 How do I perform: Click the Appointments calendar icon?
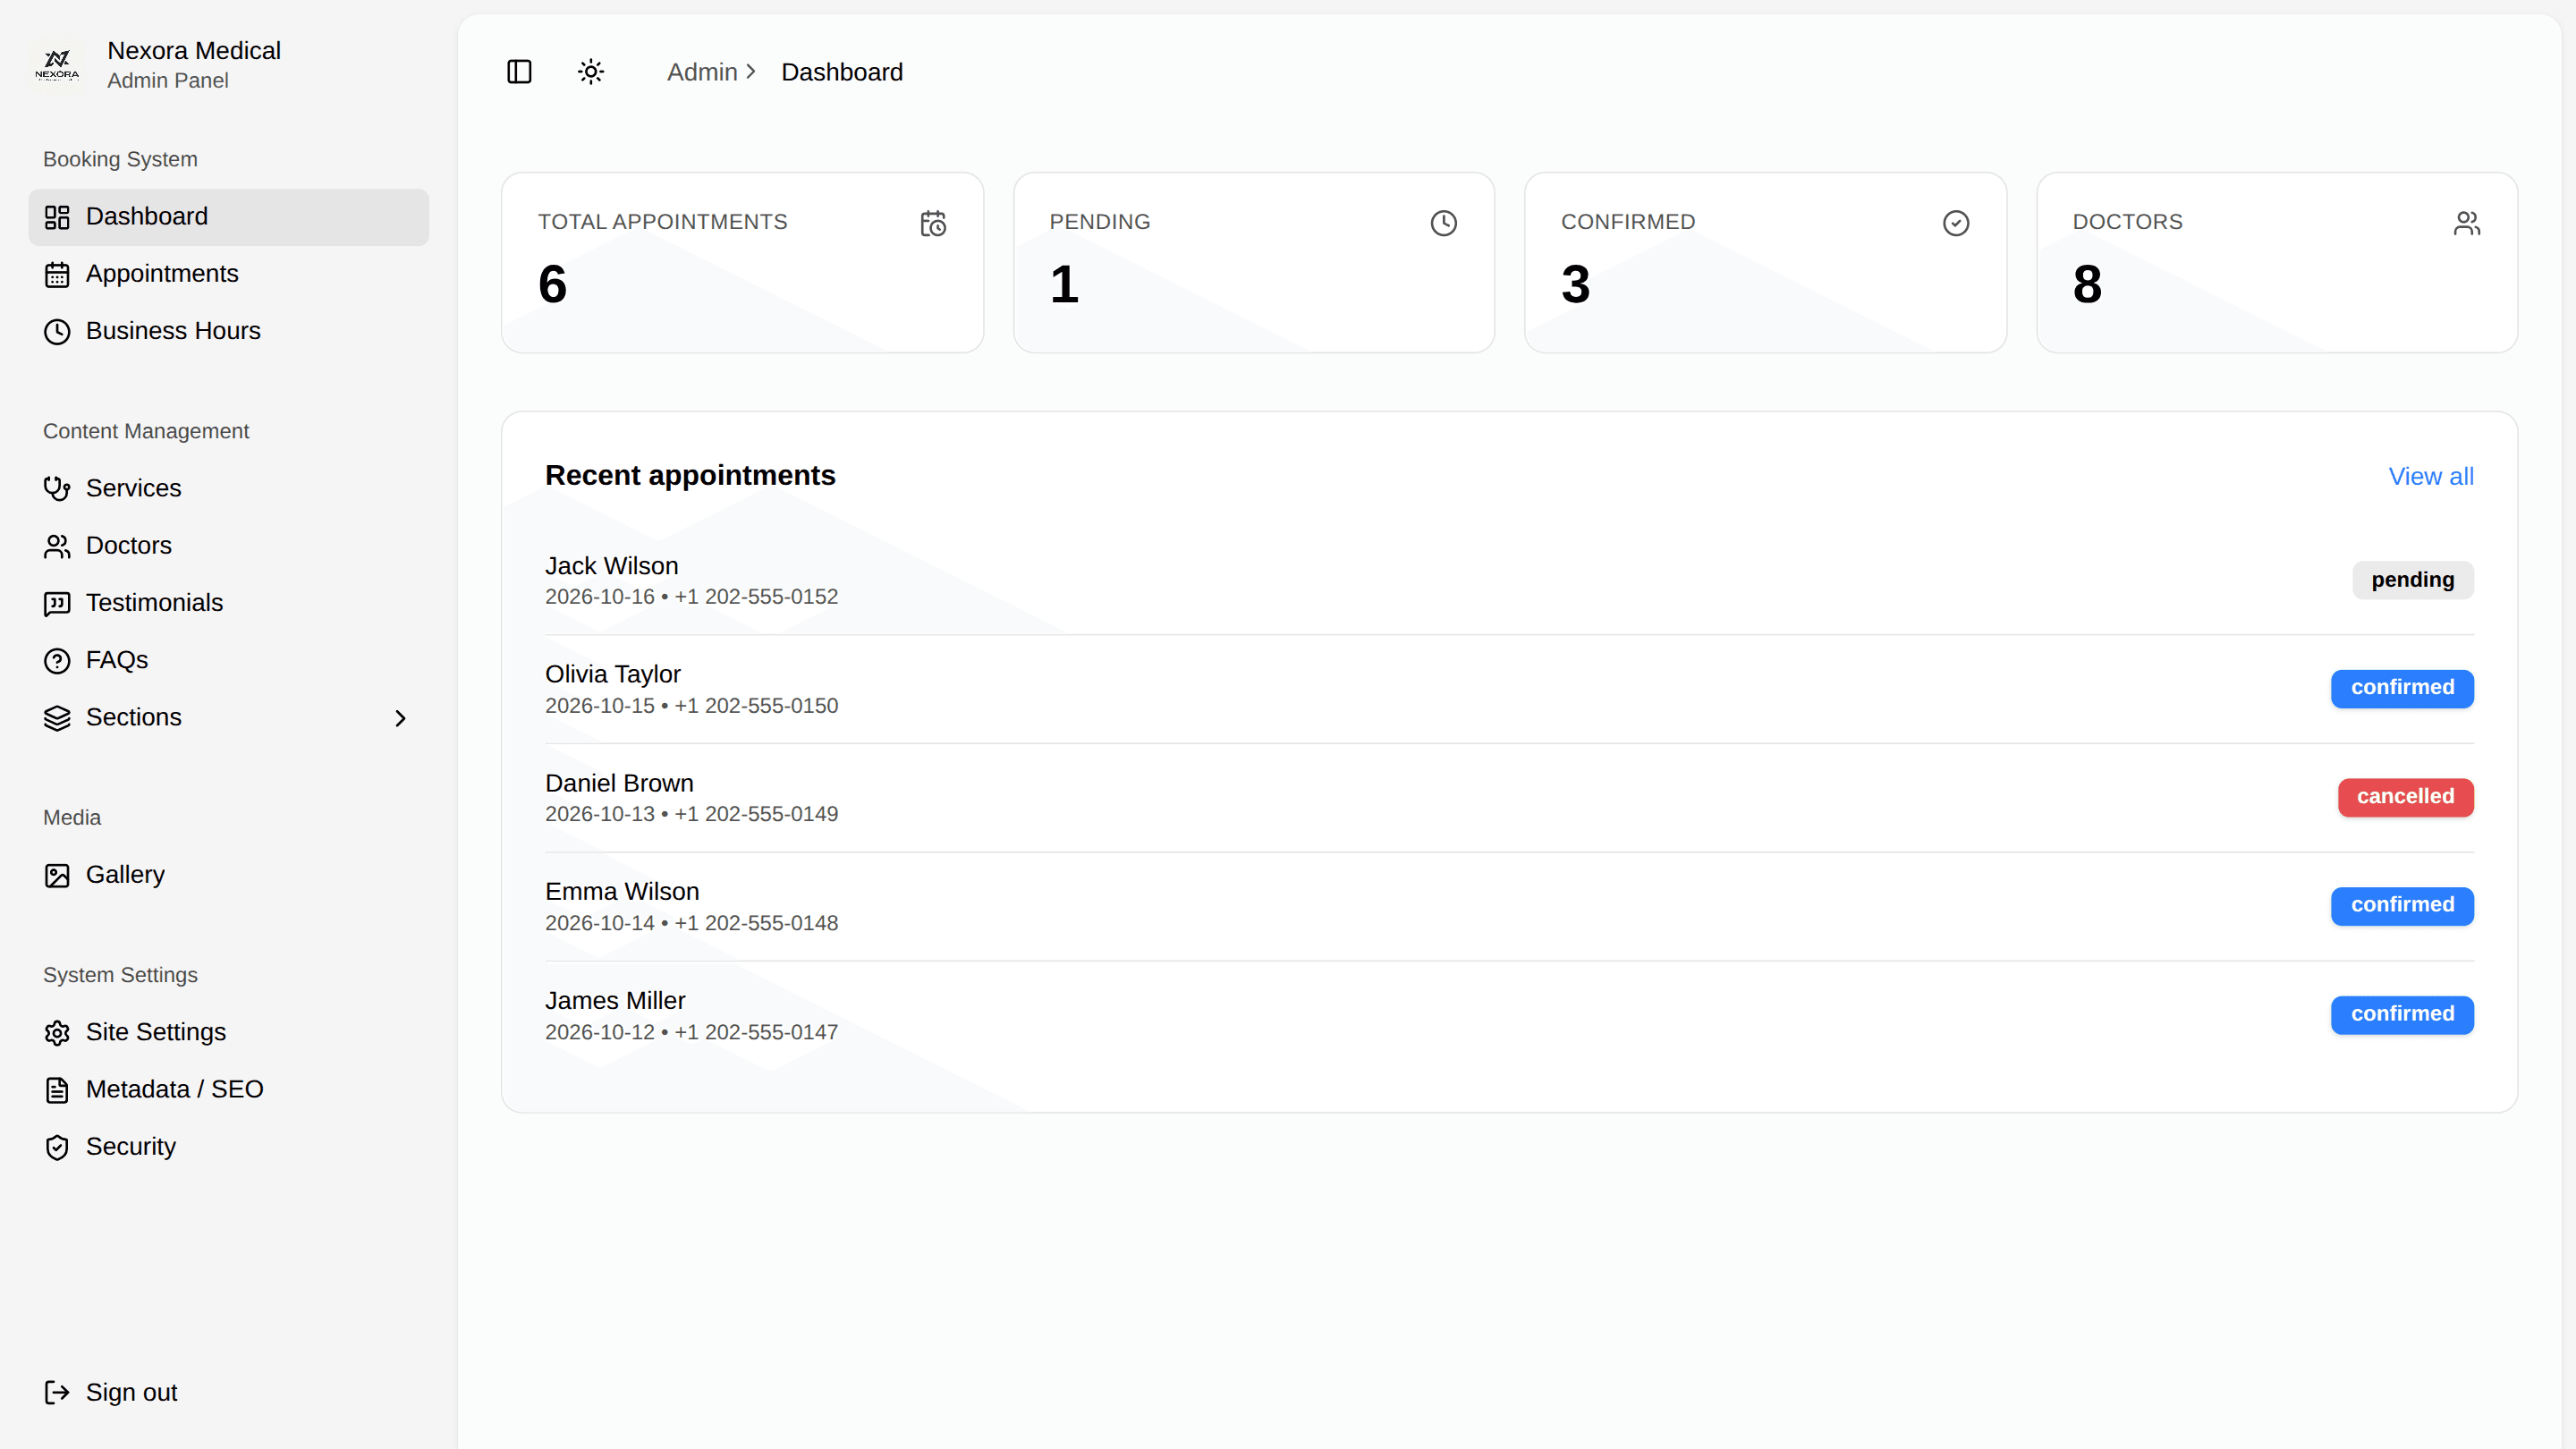point(57,274)
